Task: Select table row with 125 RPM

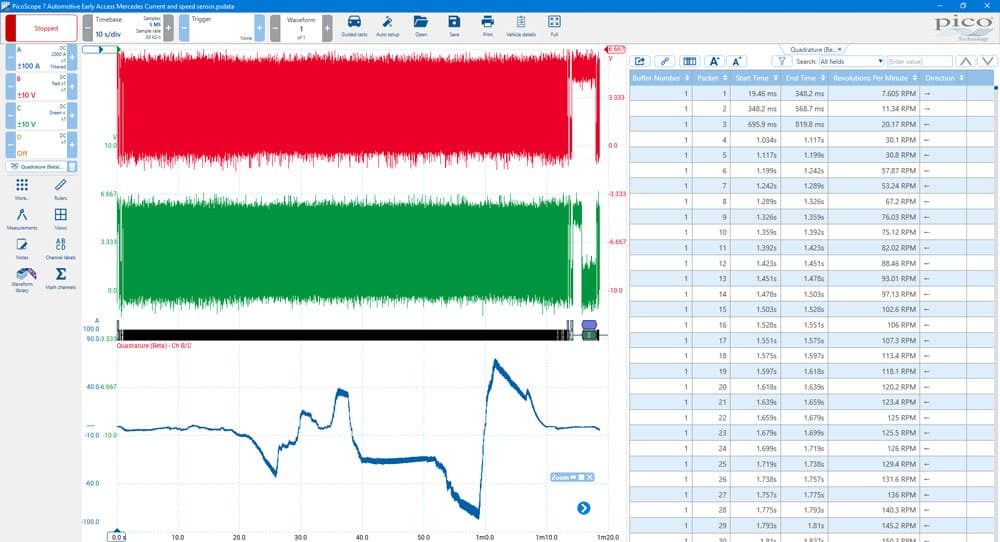Action: pyautogui.click(x=811, y=418)
